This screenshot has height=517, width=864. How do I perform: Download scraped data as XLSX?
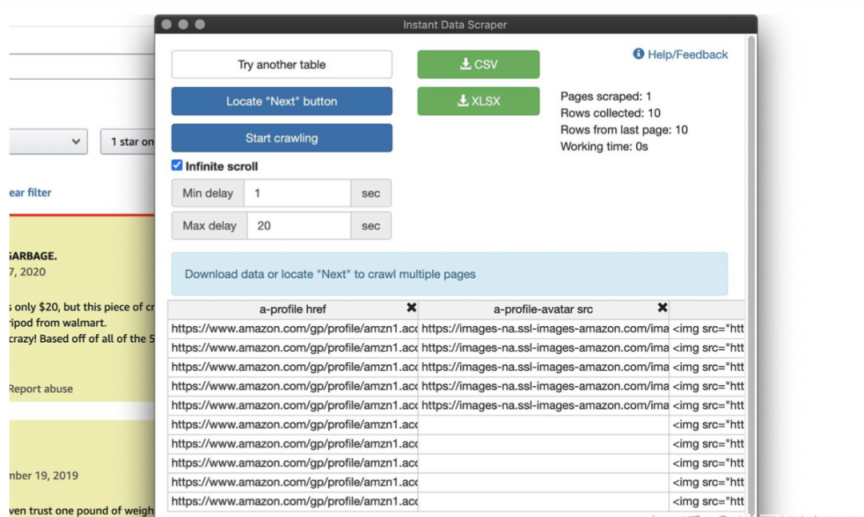[478, 101]
